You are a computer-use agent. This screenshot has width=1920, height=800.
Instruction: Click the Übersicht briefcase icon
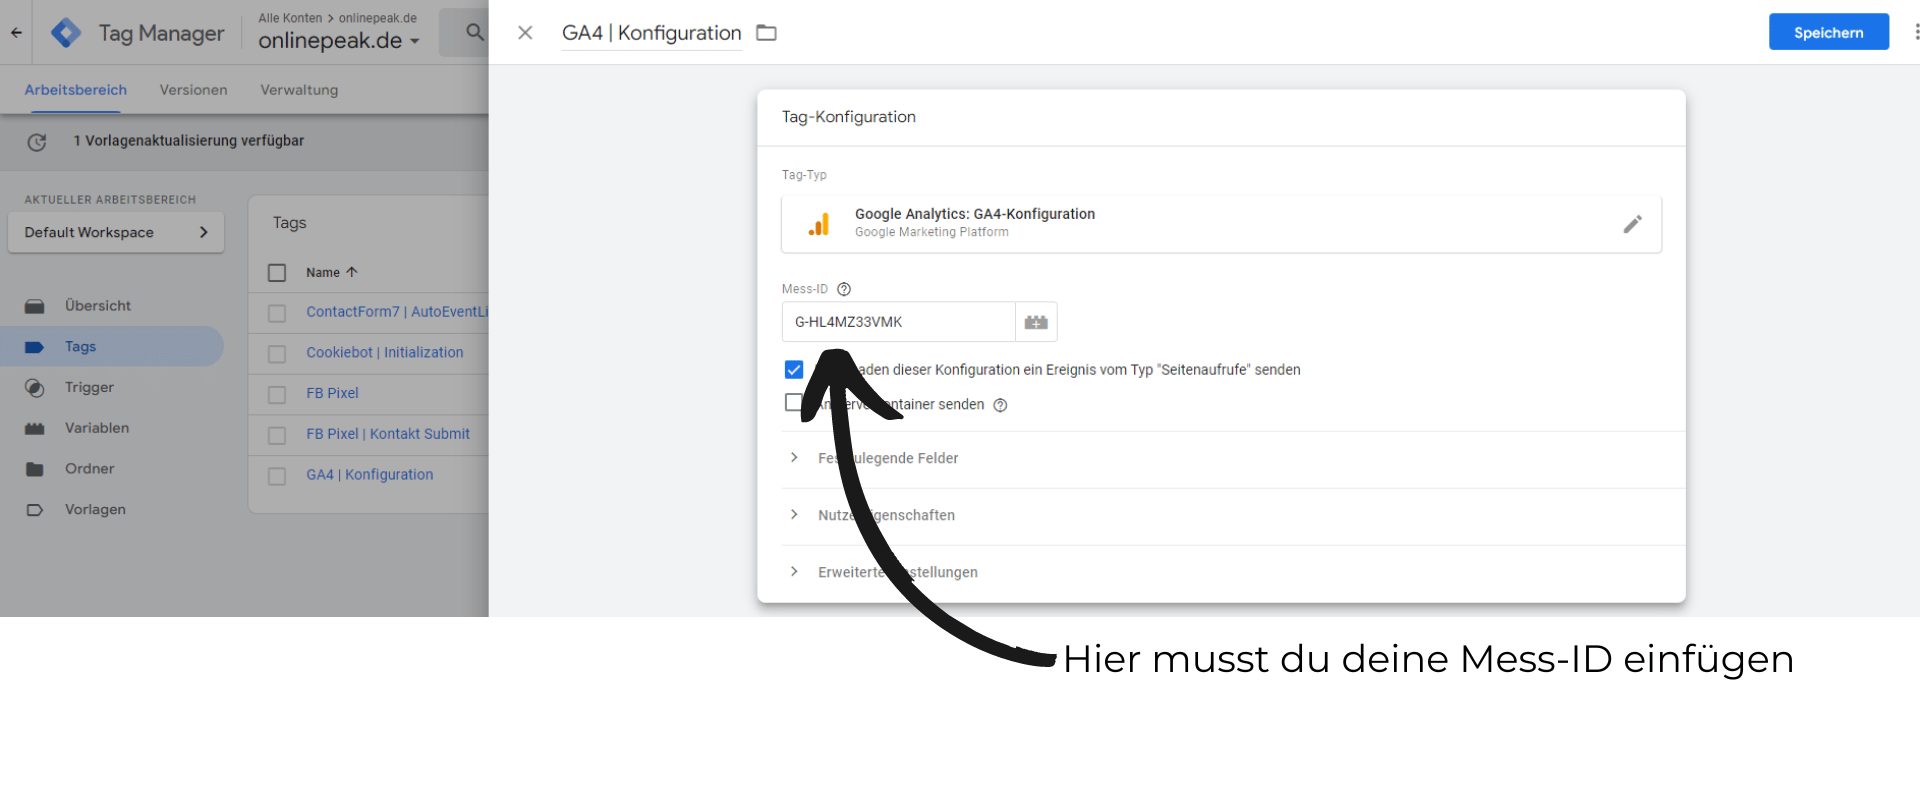point(35,306)
